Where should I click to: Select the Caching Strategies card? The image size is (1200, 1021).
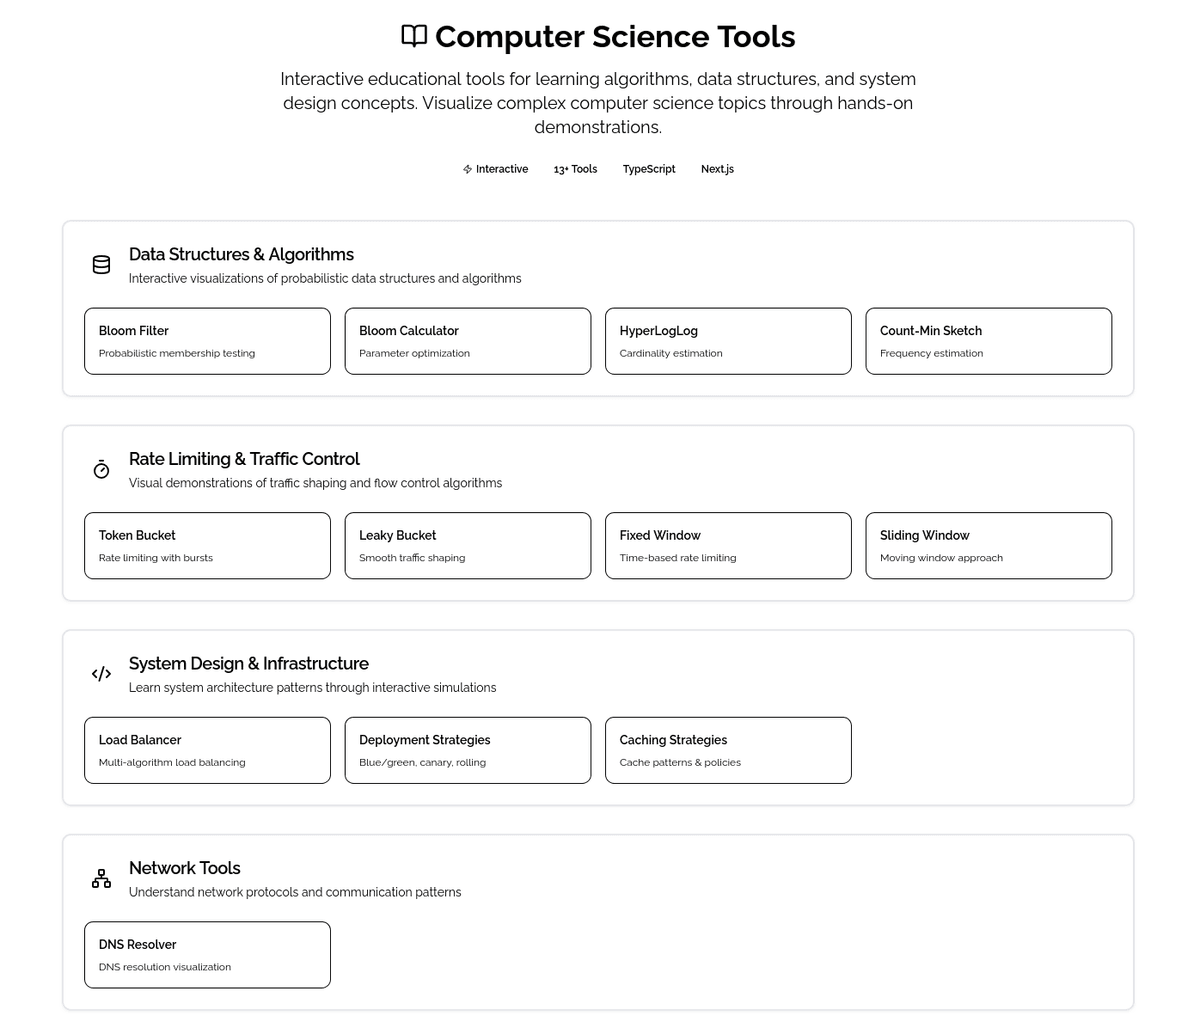[x=727, y=749]
